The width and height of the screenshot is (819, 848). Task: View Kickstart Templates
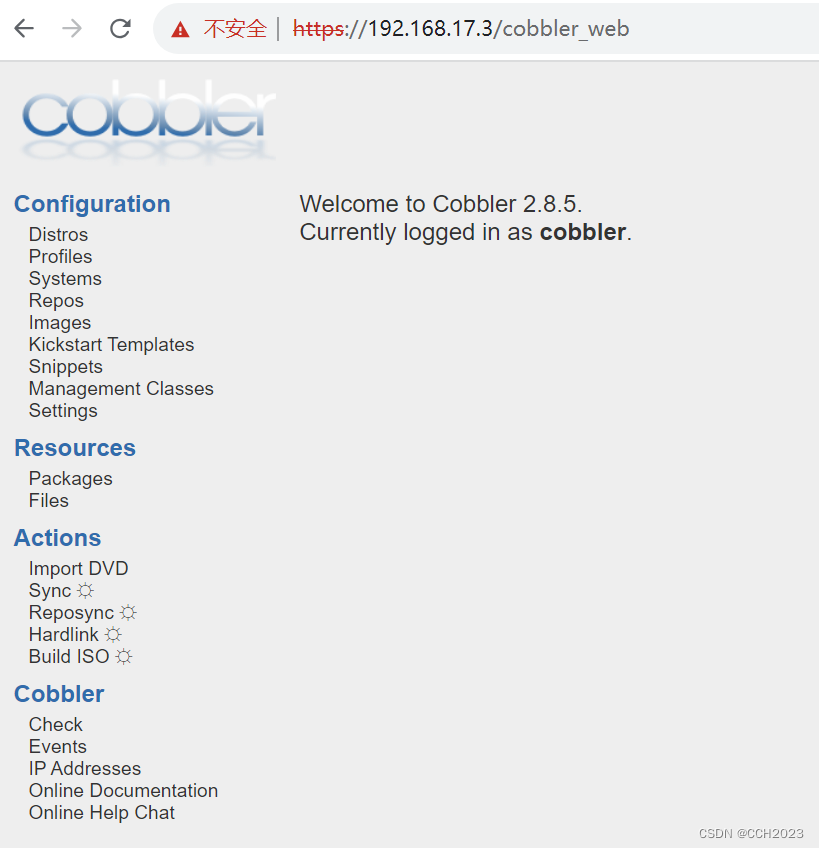pos(111,344)
